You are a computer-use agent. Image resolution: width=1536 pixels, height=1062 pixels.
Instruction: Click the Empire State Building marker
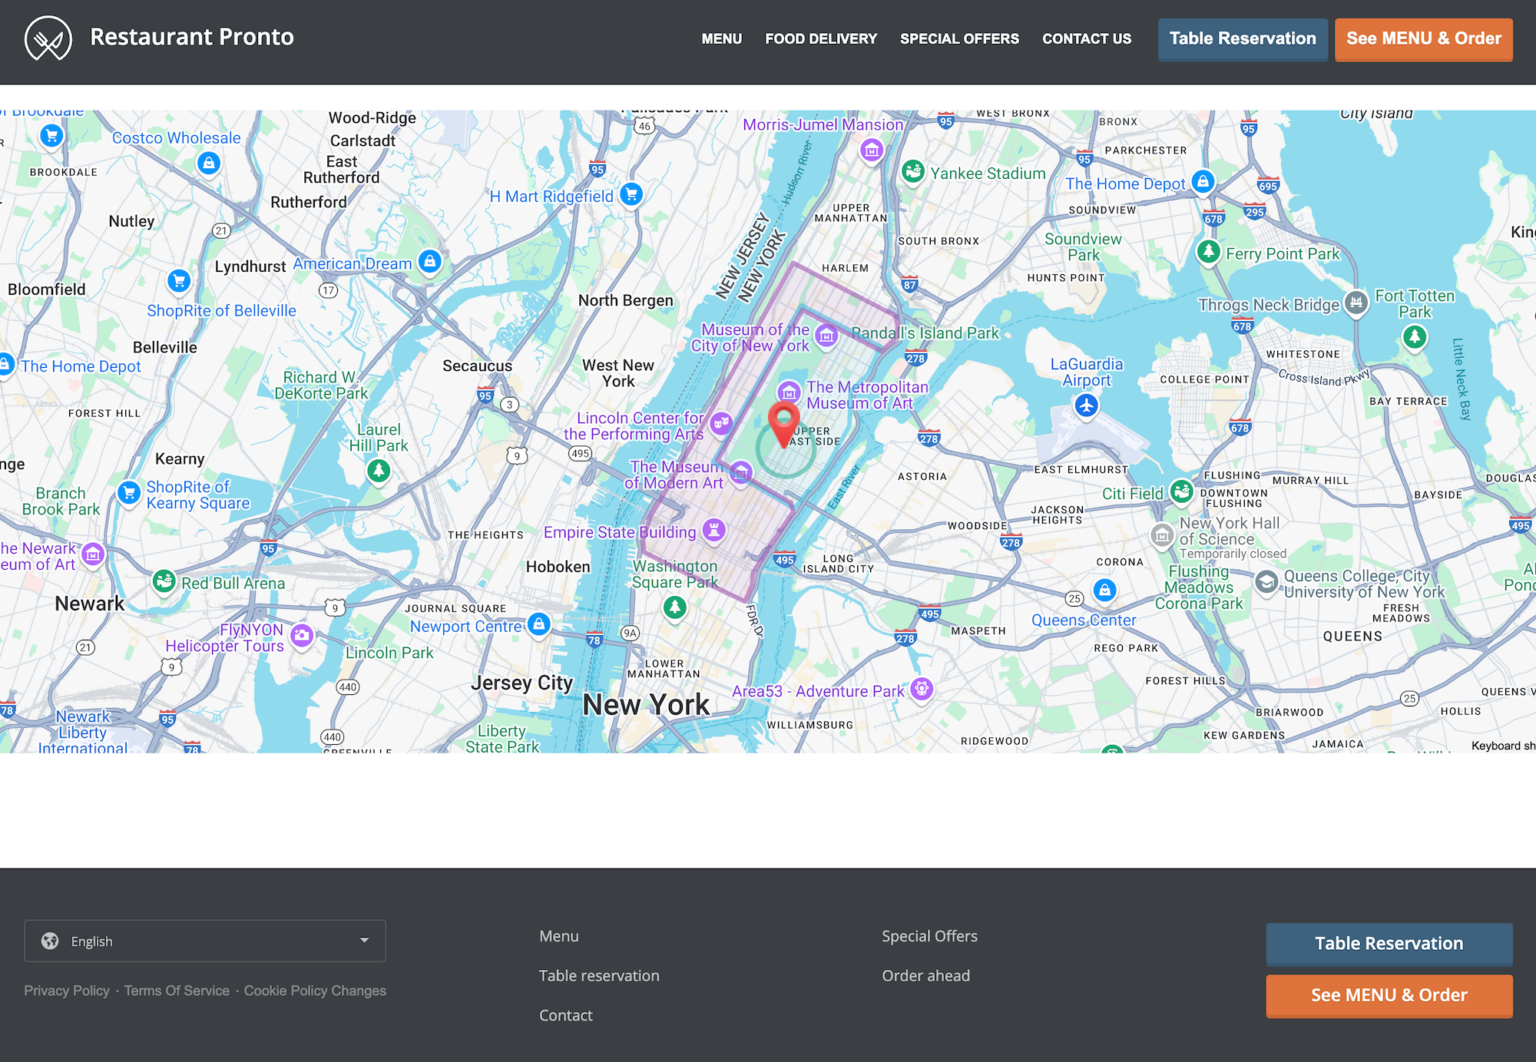coord(714,531)
